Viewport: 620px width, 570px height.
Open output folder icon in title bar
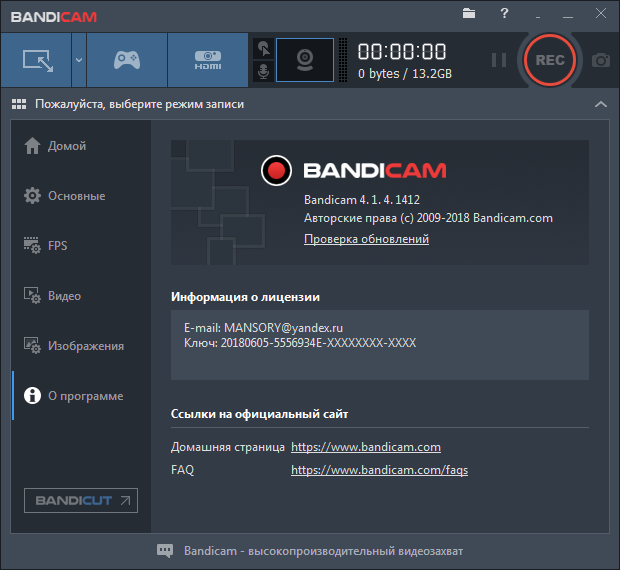pos(469,13)
